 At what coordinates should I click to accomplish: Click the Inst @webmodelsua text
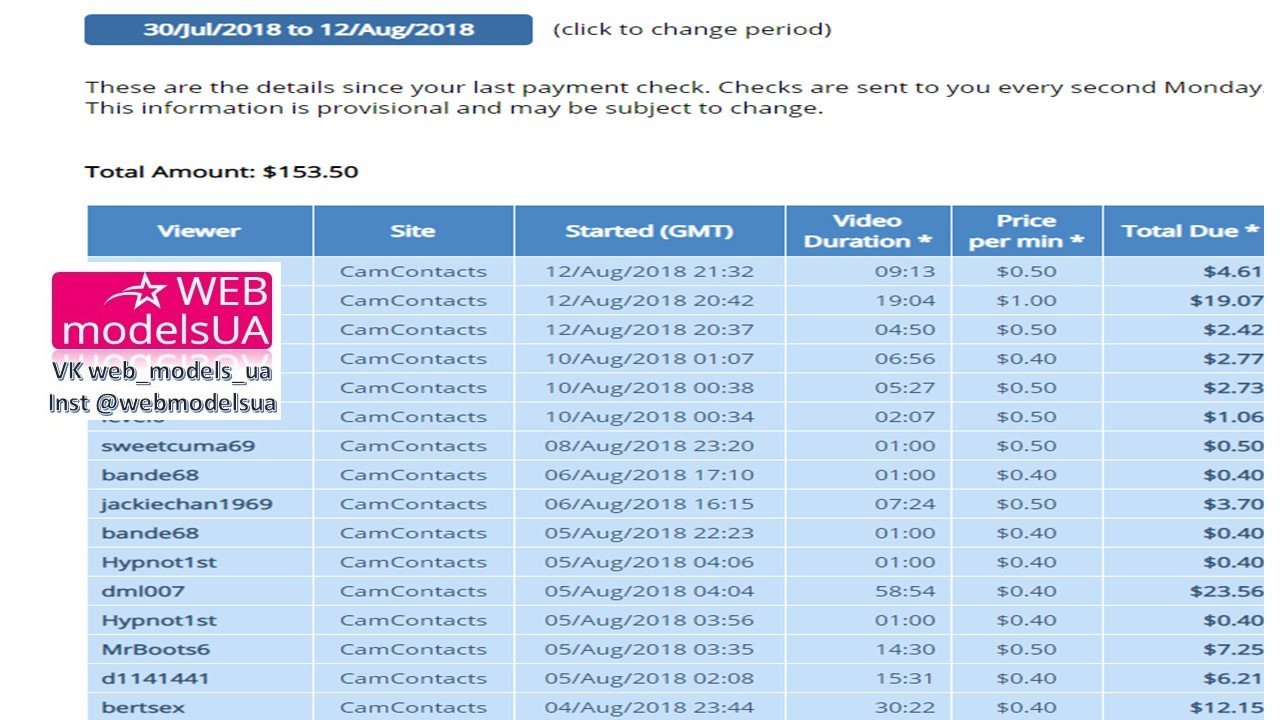pos(163,404)
